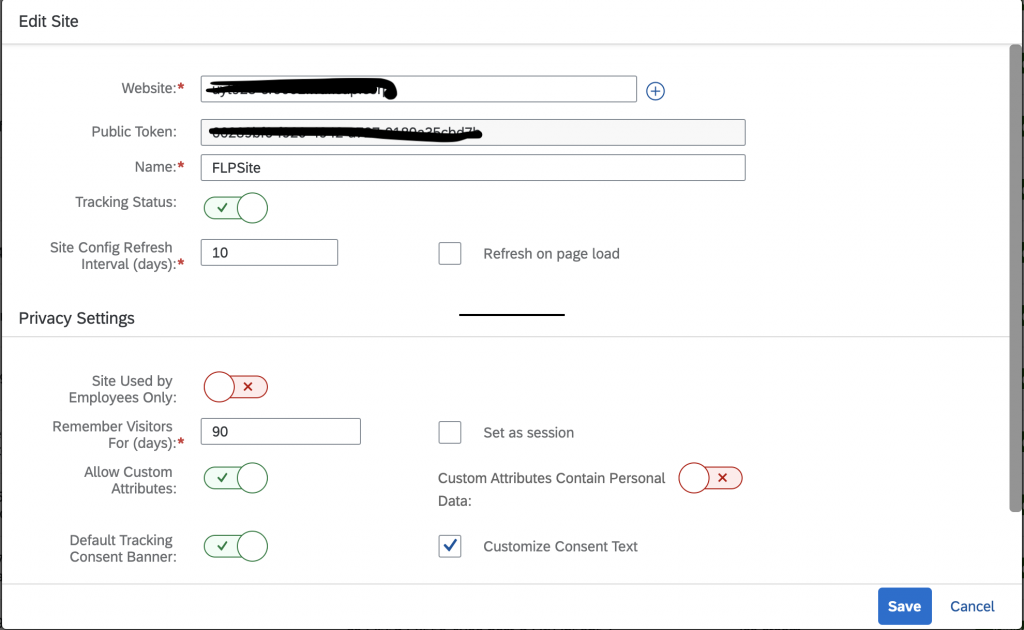Click the plus icon beside Website field

(655, 91)
